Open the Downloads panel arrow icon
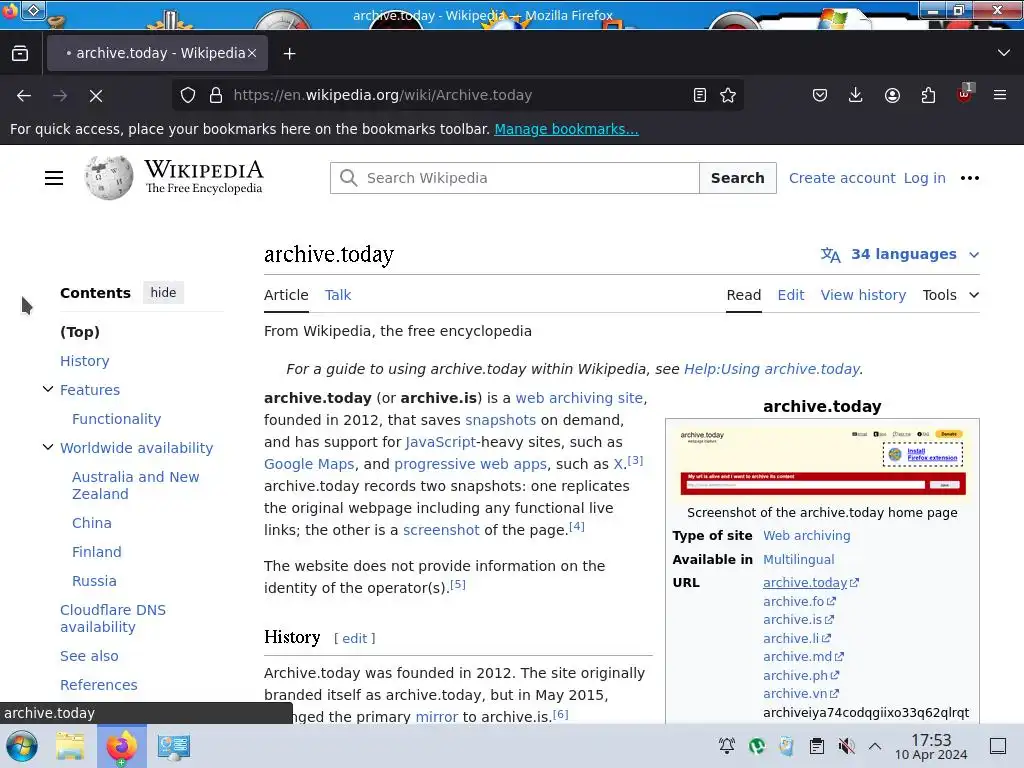 pos(856,95)
